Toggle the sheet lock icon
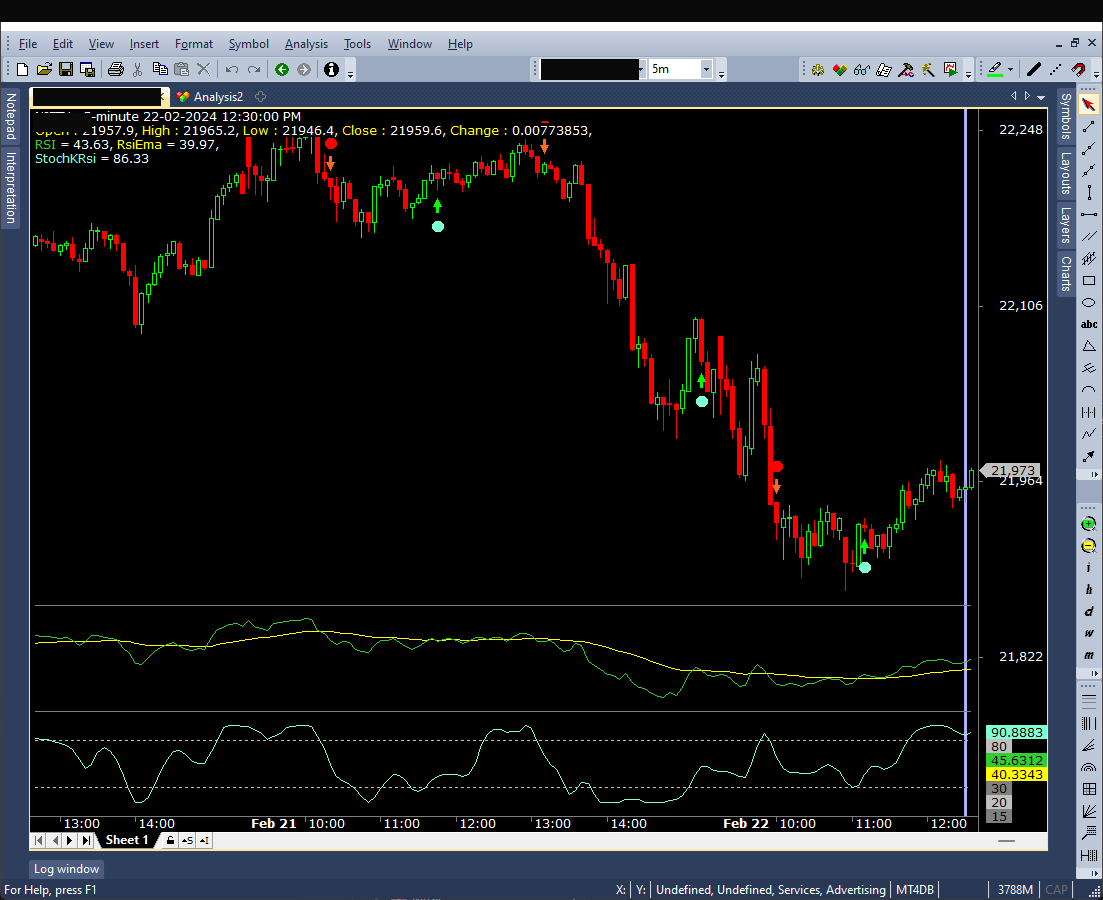The height and width of the screenshot is (900, 1103). click(x=170, y=840)
